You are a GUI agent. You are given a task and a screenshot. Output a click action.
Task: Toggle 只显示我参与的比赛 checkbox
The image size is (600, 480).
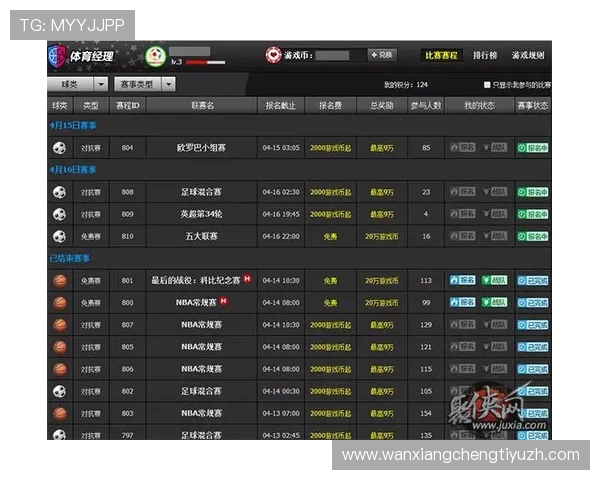tap(487, 85)
